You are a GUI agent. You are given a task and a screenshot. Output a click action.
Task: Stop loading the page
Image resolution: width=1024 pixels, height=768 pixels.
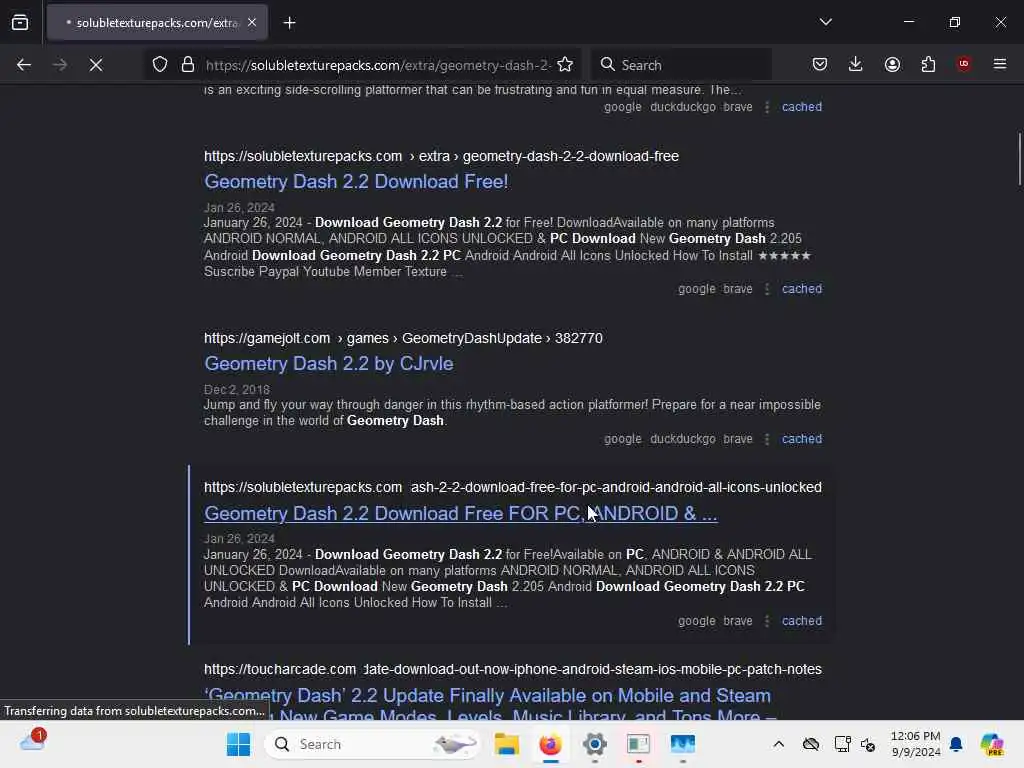pyautogui.click(x=96, y=65)
